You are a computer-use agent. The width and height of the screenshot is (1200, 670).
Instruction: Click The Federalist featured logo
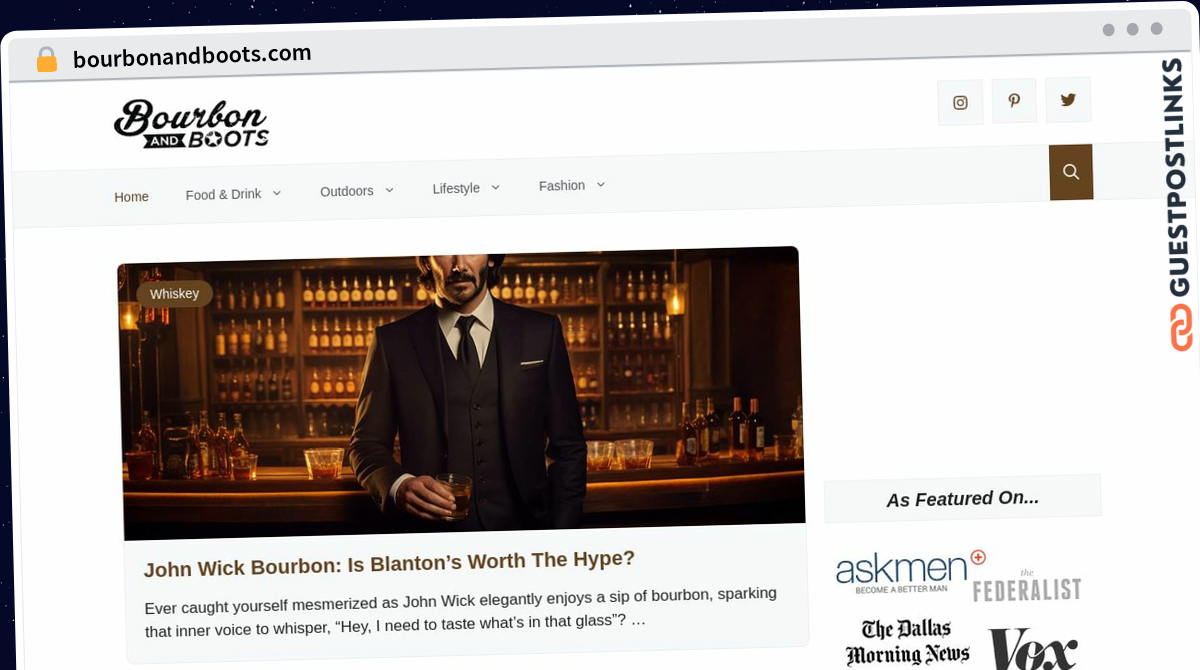(x=1027, y=586)
